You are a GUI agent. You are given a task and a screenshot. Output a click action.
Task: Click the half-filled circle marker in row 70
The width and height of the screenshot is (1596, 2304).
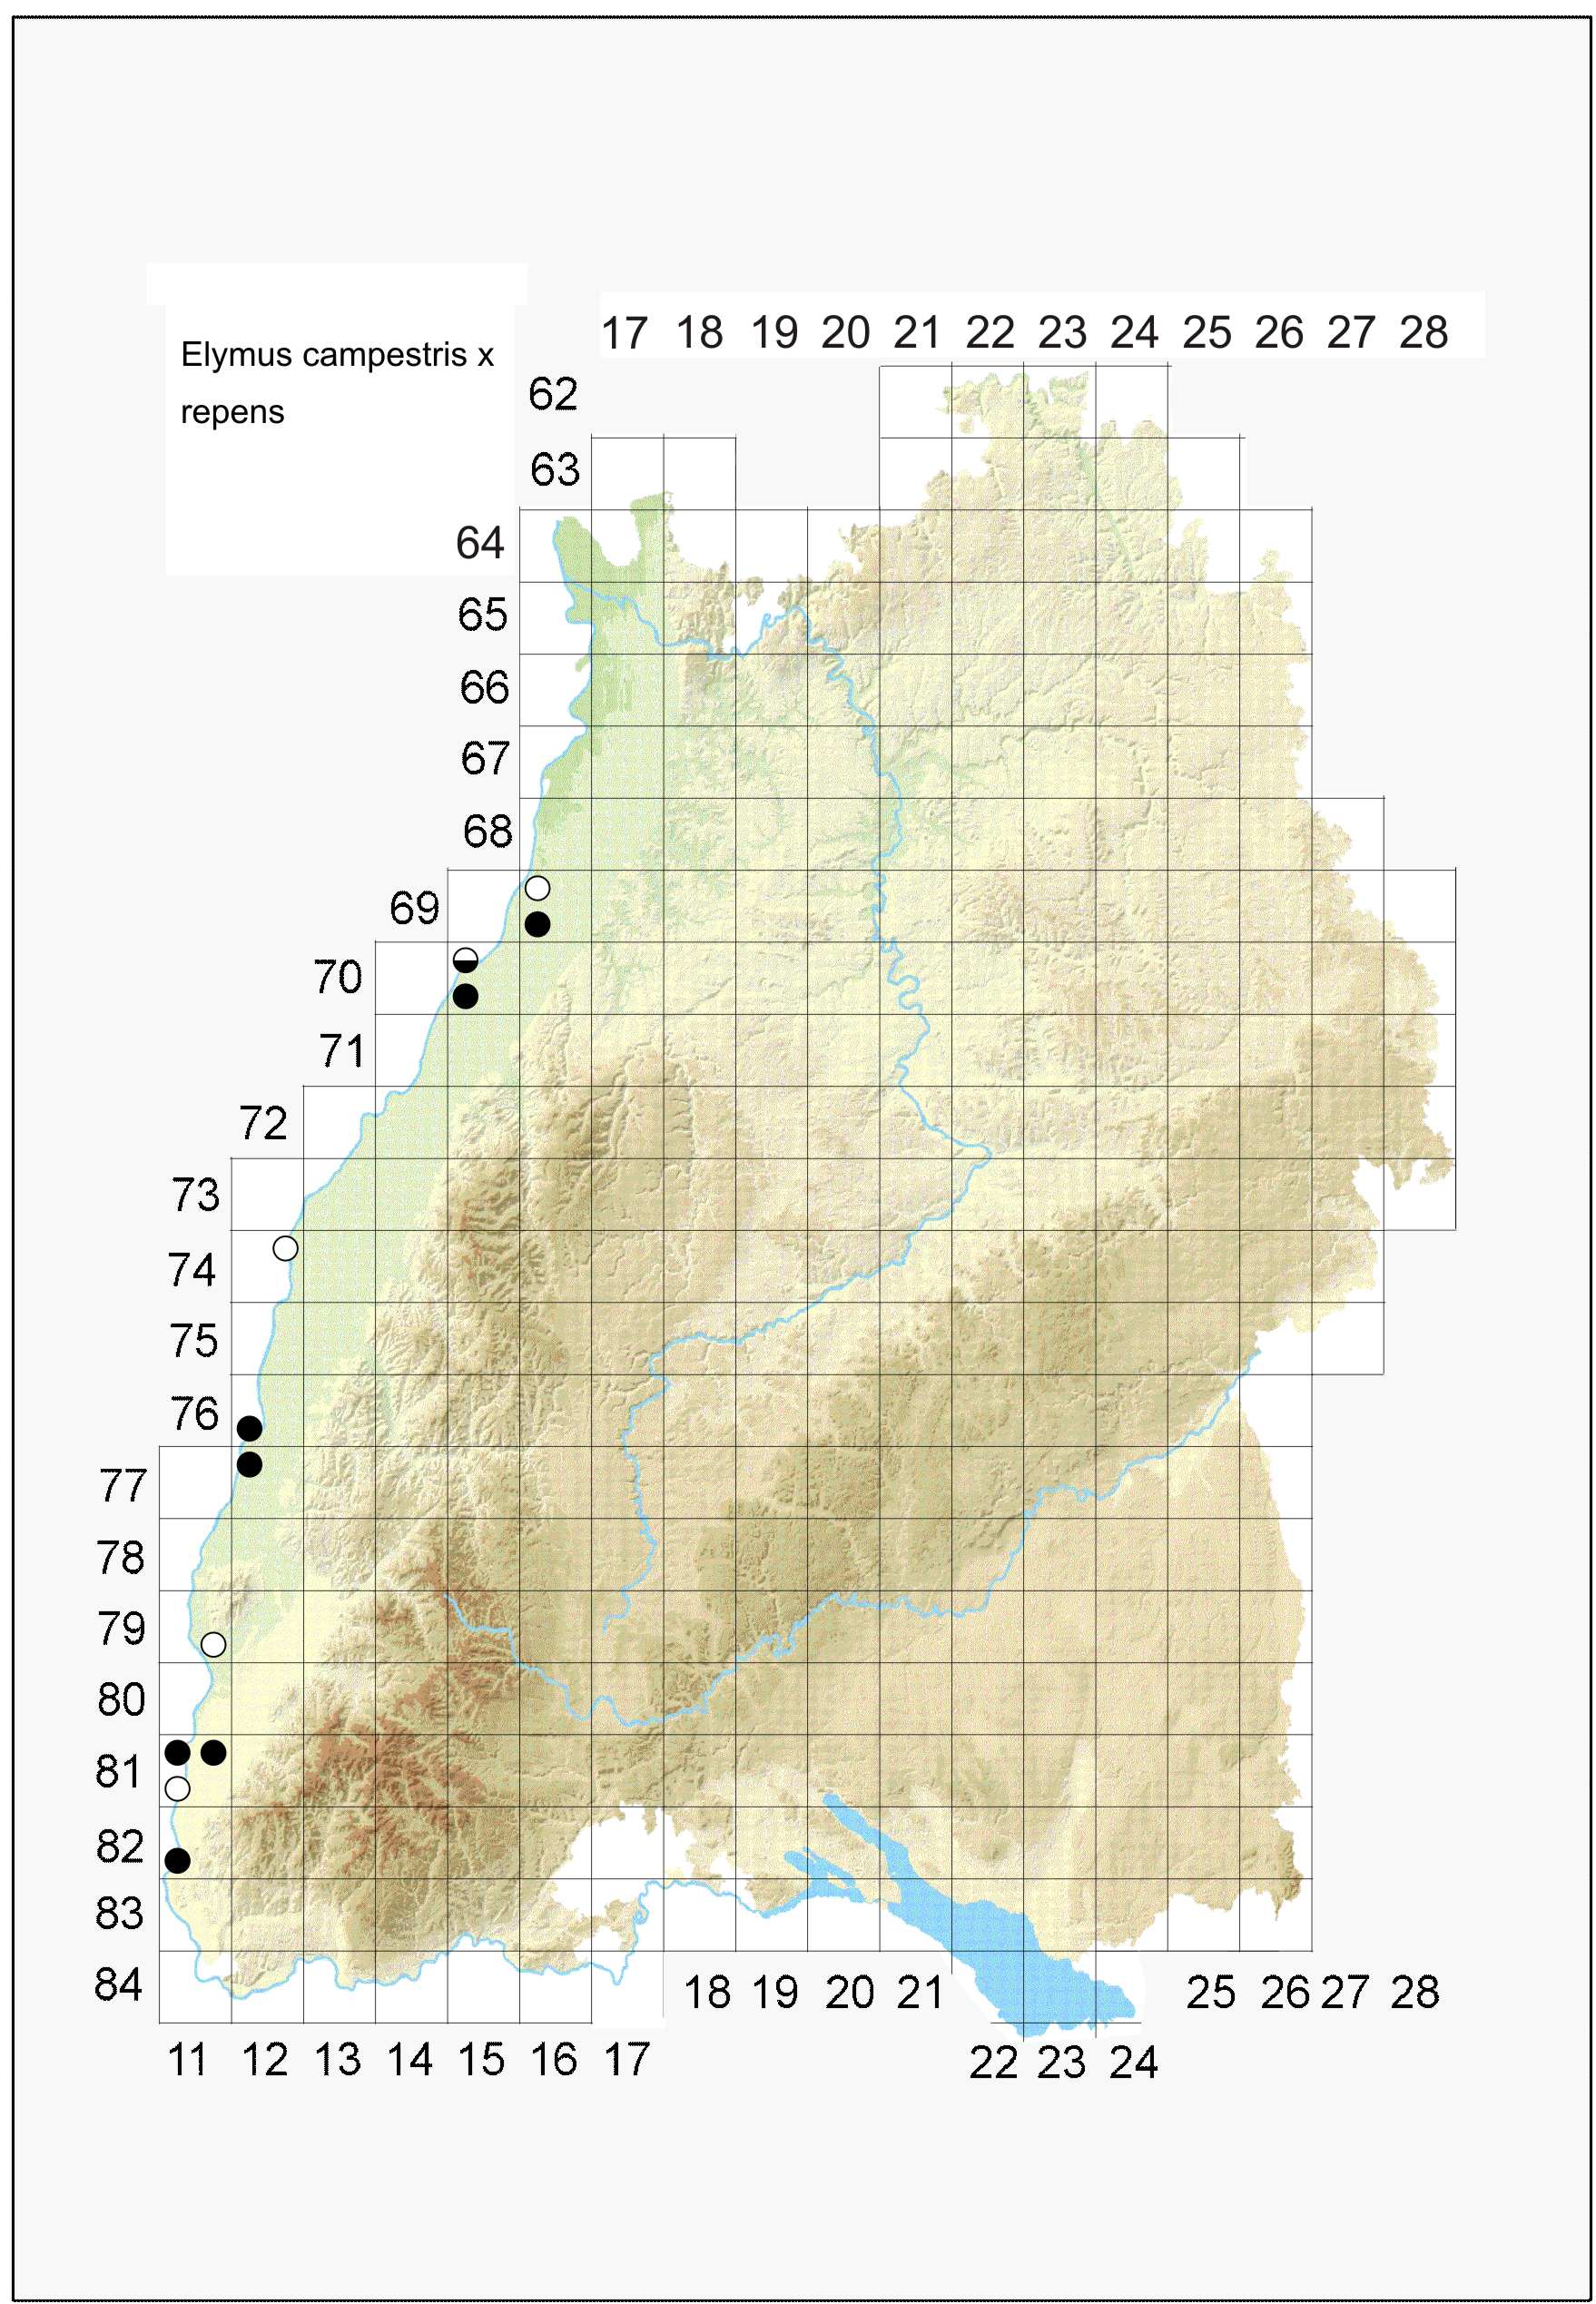[x=465, y=960]
